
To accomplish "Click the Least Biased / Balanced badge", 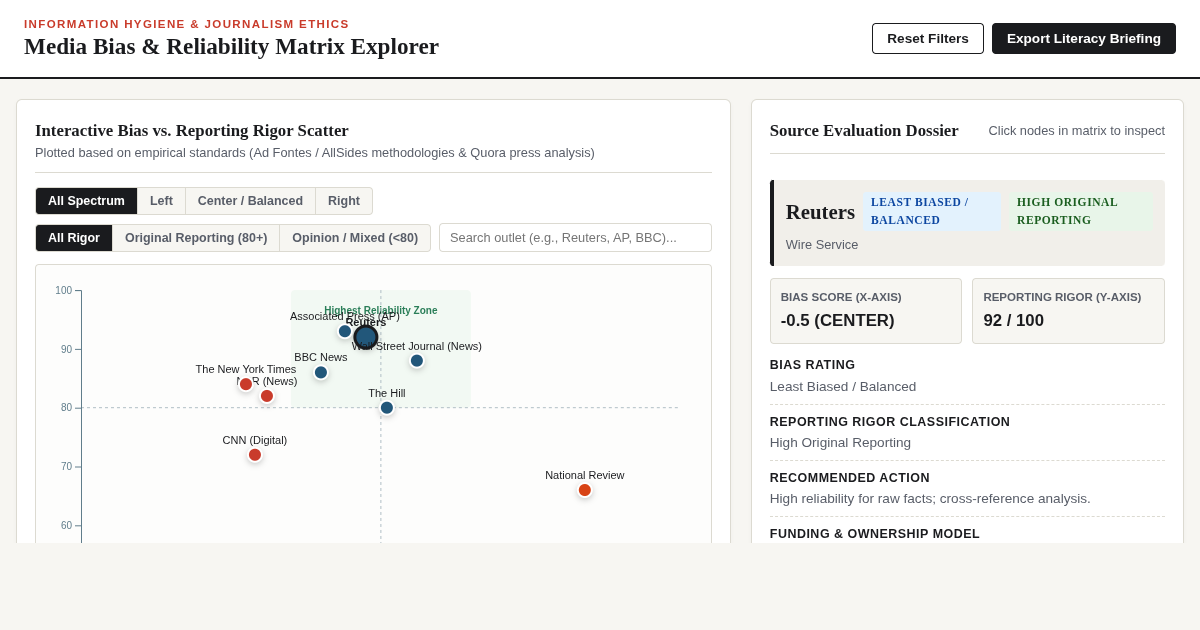I will click(933, 211).
